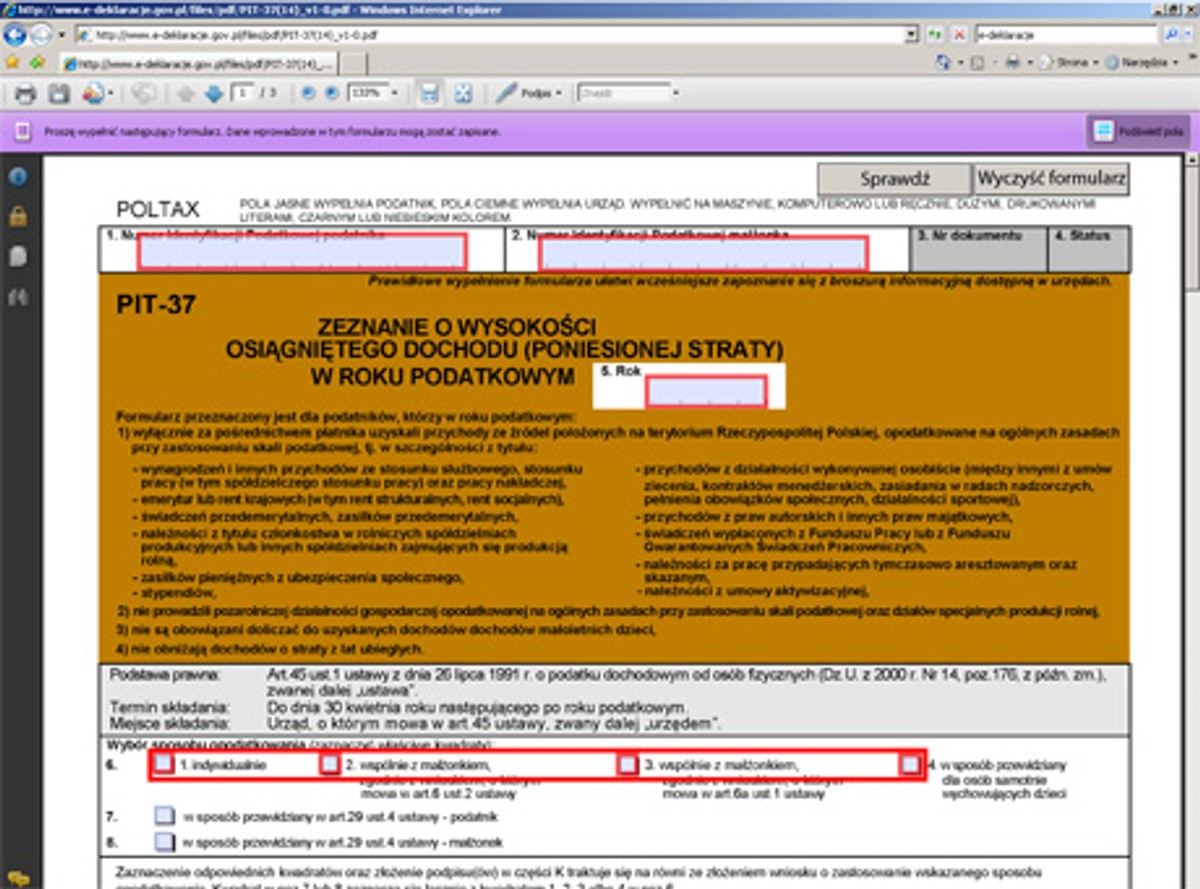Enable scrolling page fit-width mode icon
This screenshot has width=1200, height=889.
[429, 93]
